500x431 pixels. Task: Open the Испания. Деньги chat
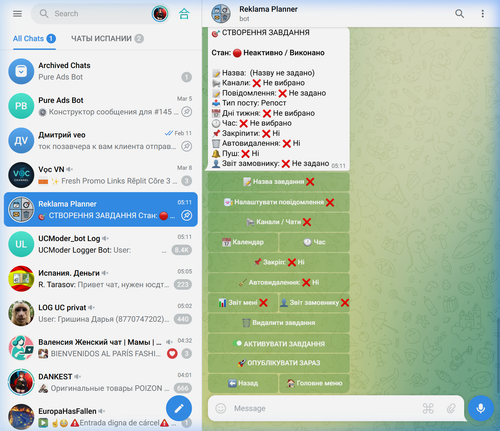[101, 279]
